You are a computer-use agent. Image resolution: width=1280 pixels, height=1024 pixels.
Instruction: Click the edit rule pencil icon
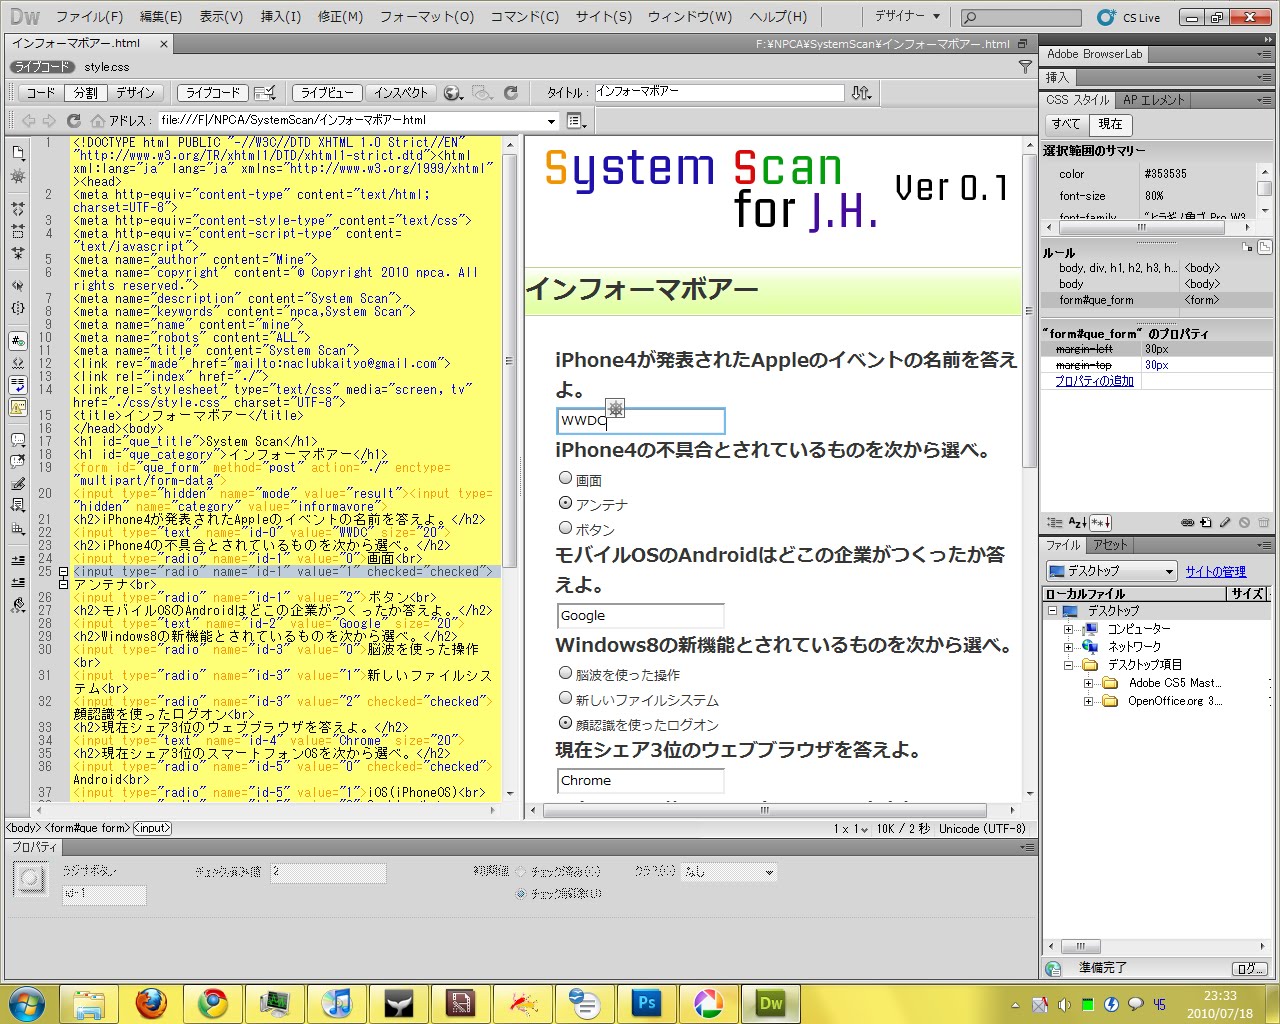tap(1225, 522)
